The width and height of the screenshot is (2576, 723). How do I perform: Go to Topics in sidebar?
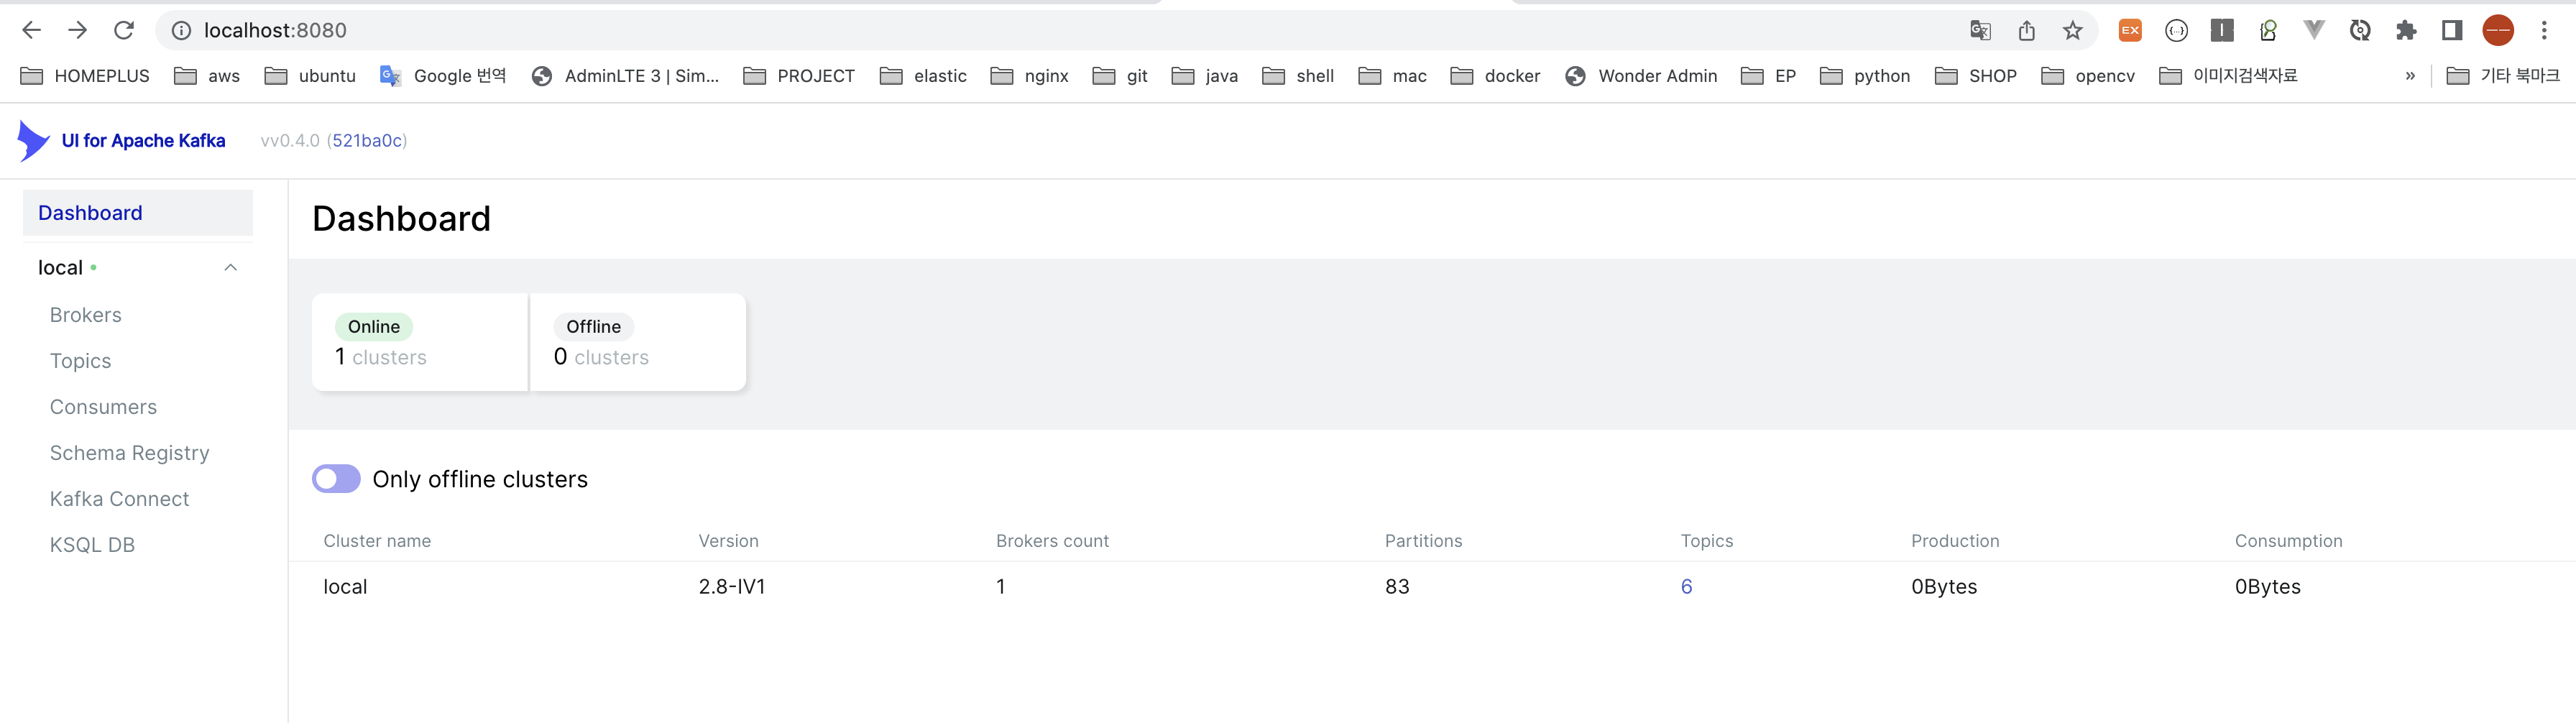coord(80,361)
